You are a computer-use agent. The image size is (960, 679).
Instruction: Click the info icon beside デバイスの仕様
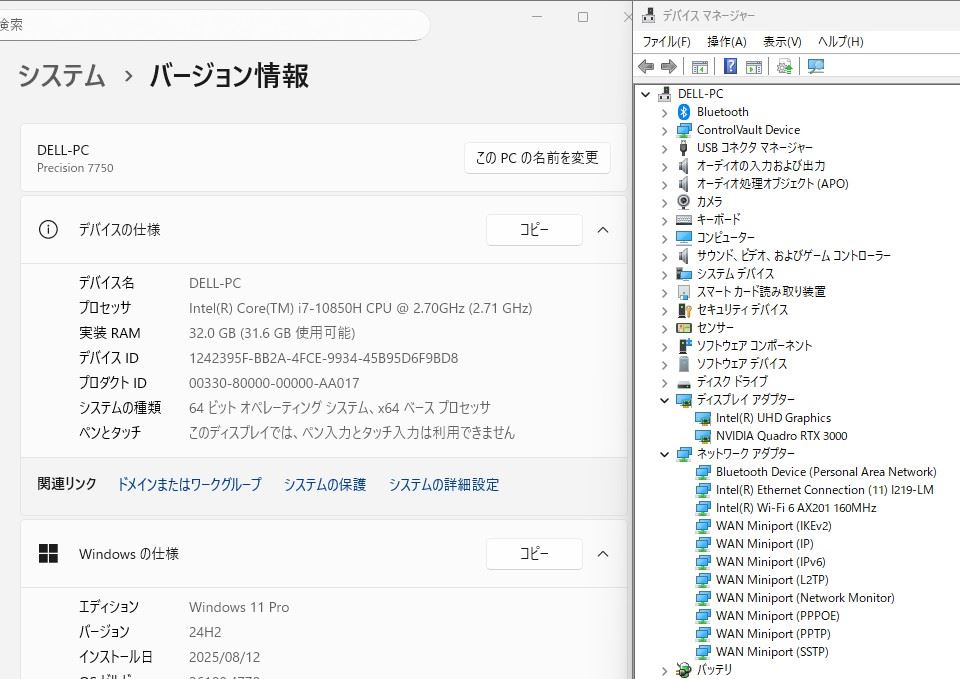click(48, 230)
